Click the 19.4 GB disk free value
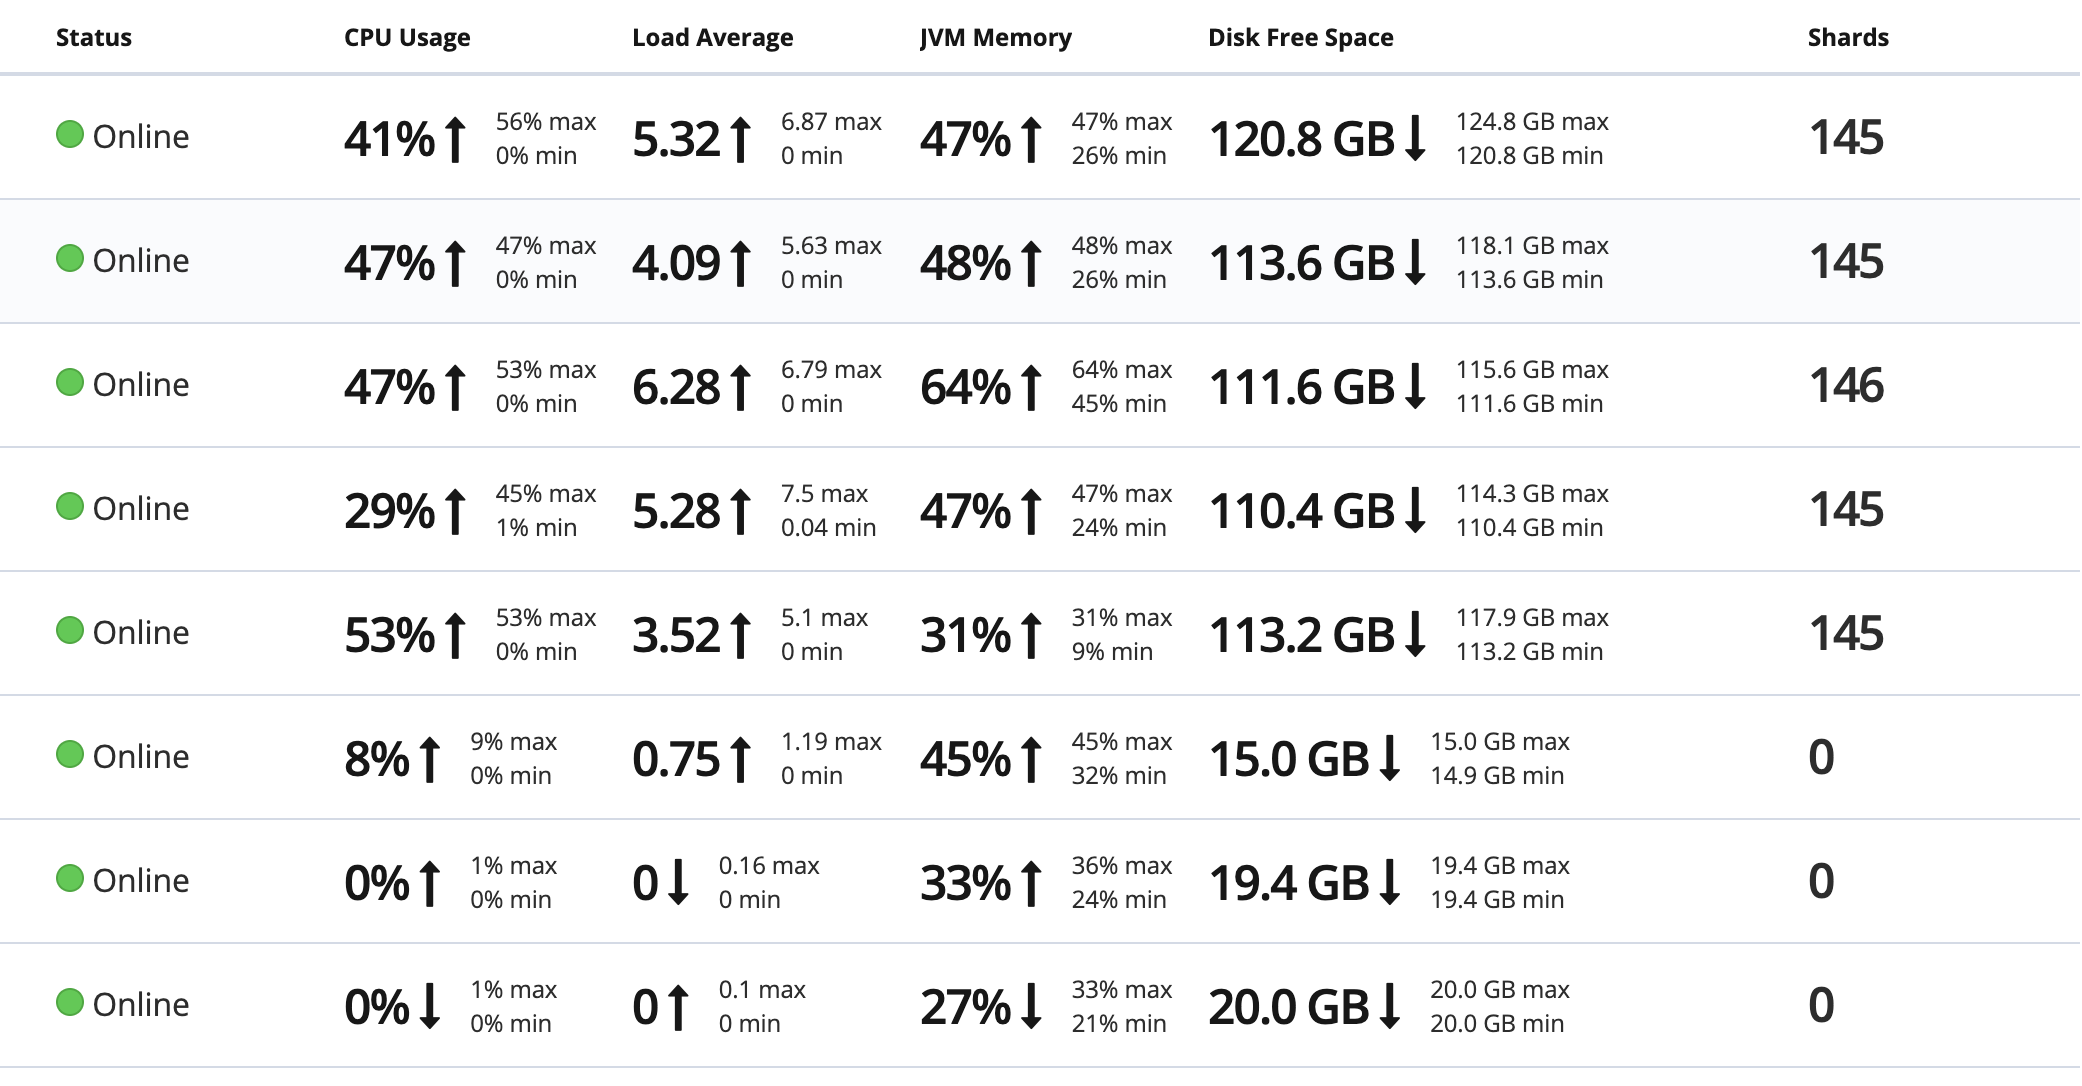The image size is (2082, 1086). pyautogui.click(x=1290, y=883)
